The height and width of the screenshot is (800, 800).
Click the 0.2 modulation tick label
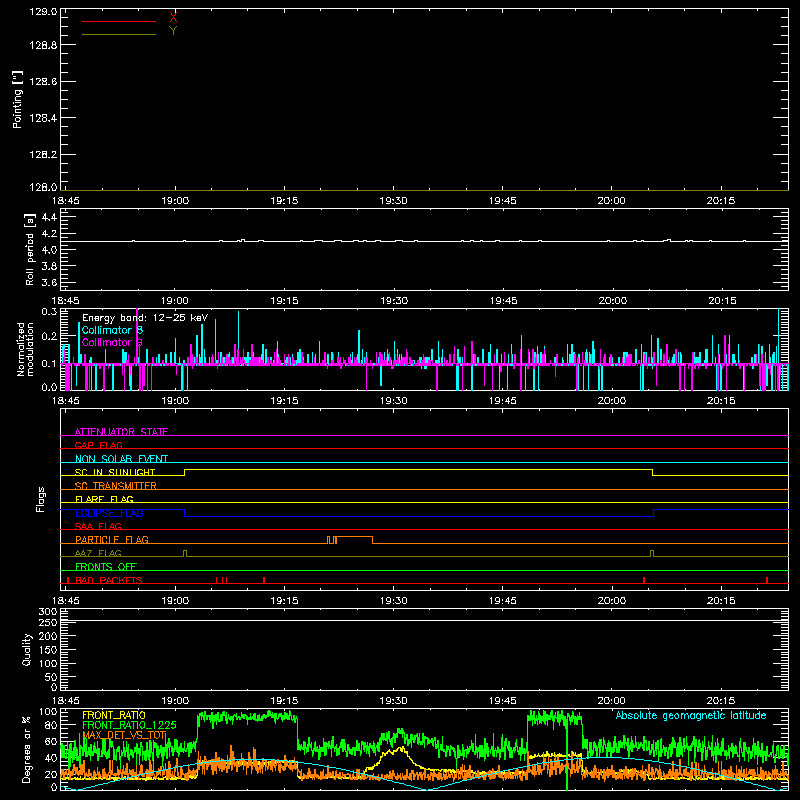[x=49, y=336]
